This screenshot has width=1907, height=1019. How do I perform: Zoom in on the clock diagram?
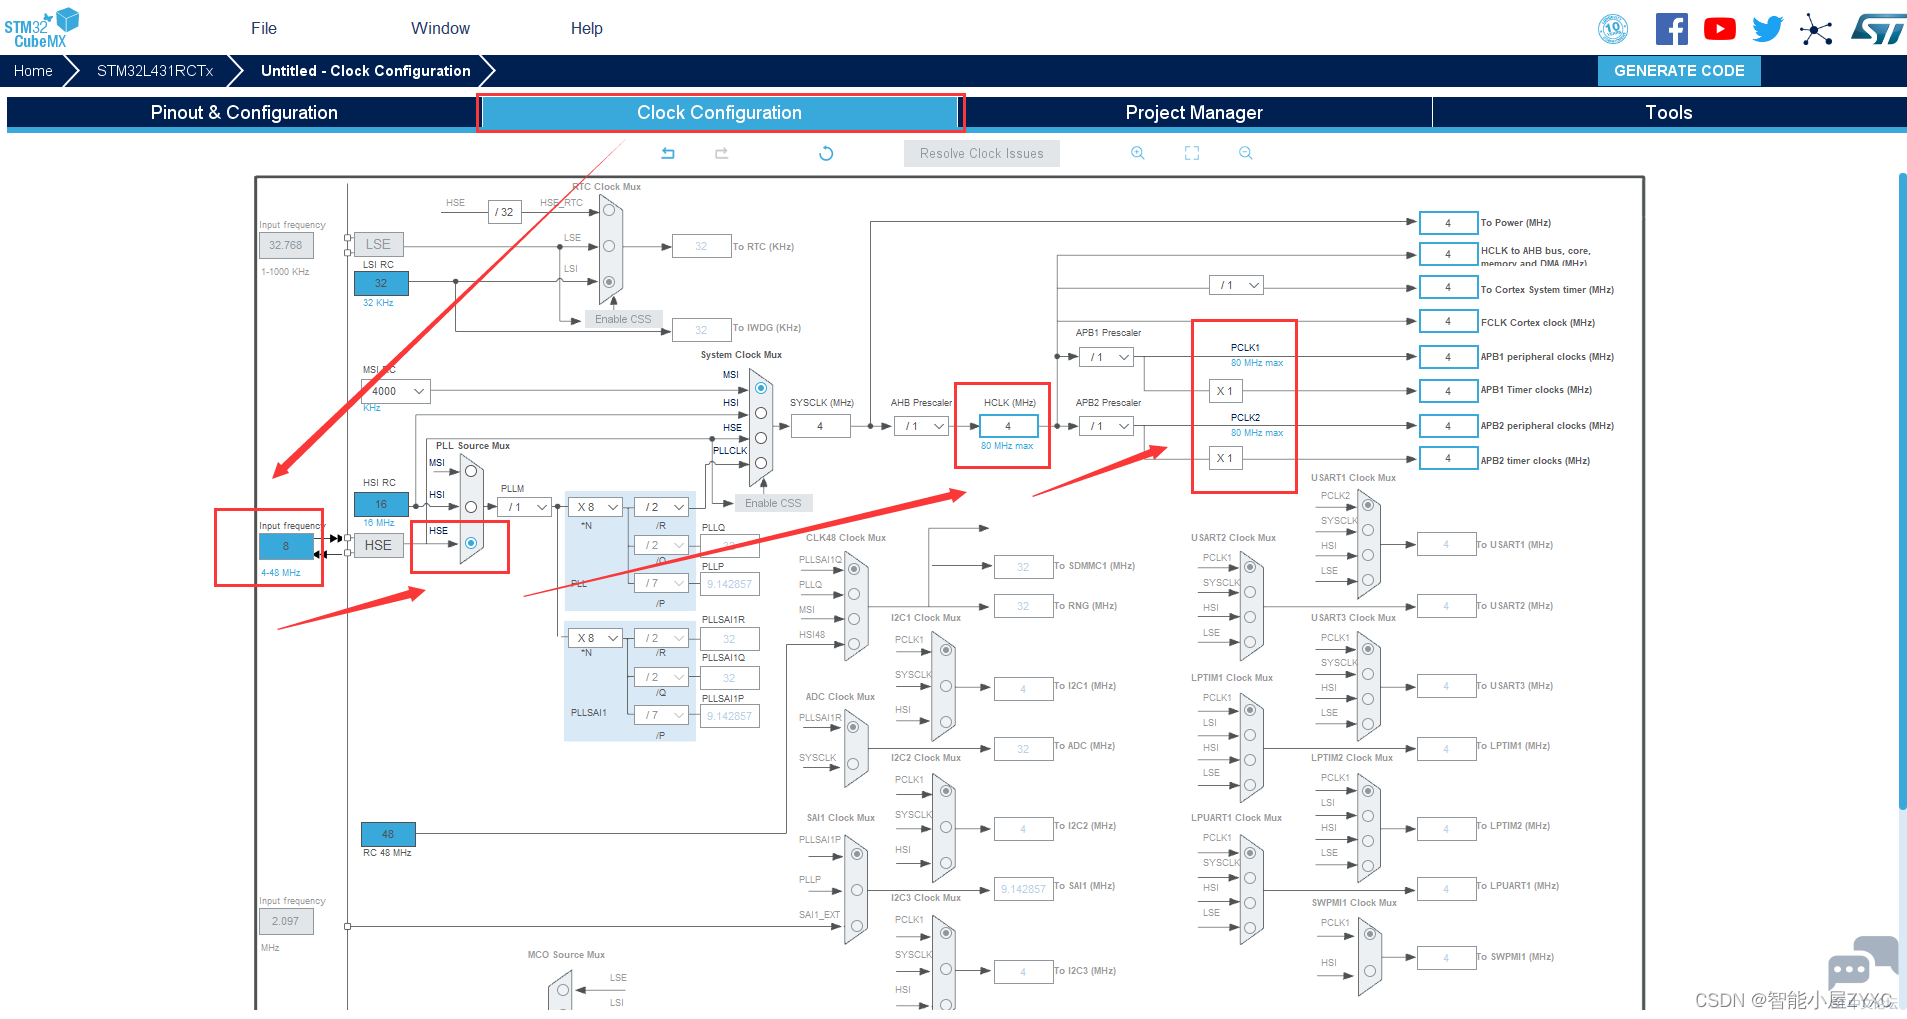(1138, 153)
